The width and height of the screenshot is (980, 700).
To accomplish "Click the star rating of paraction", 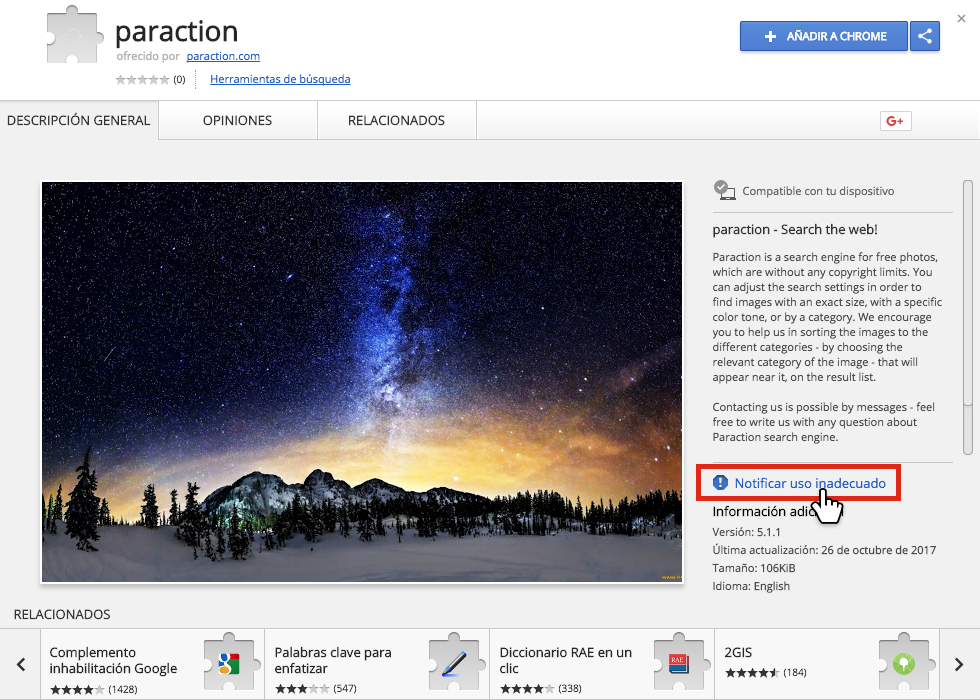I will coord(142,79).
